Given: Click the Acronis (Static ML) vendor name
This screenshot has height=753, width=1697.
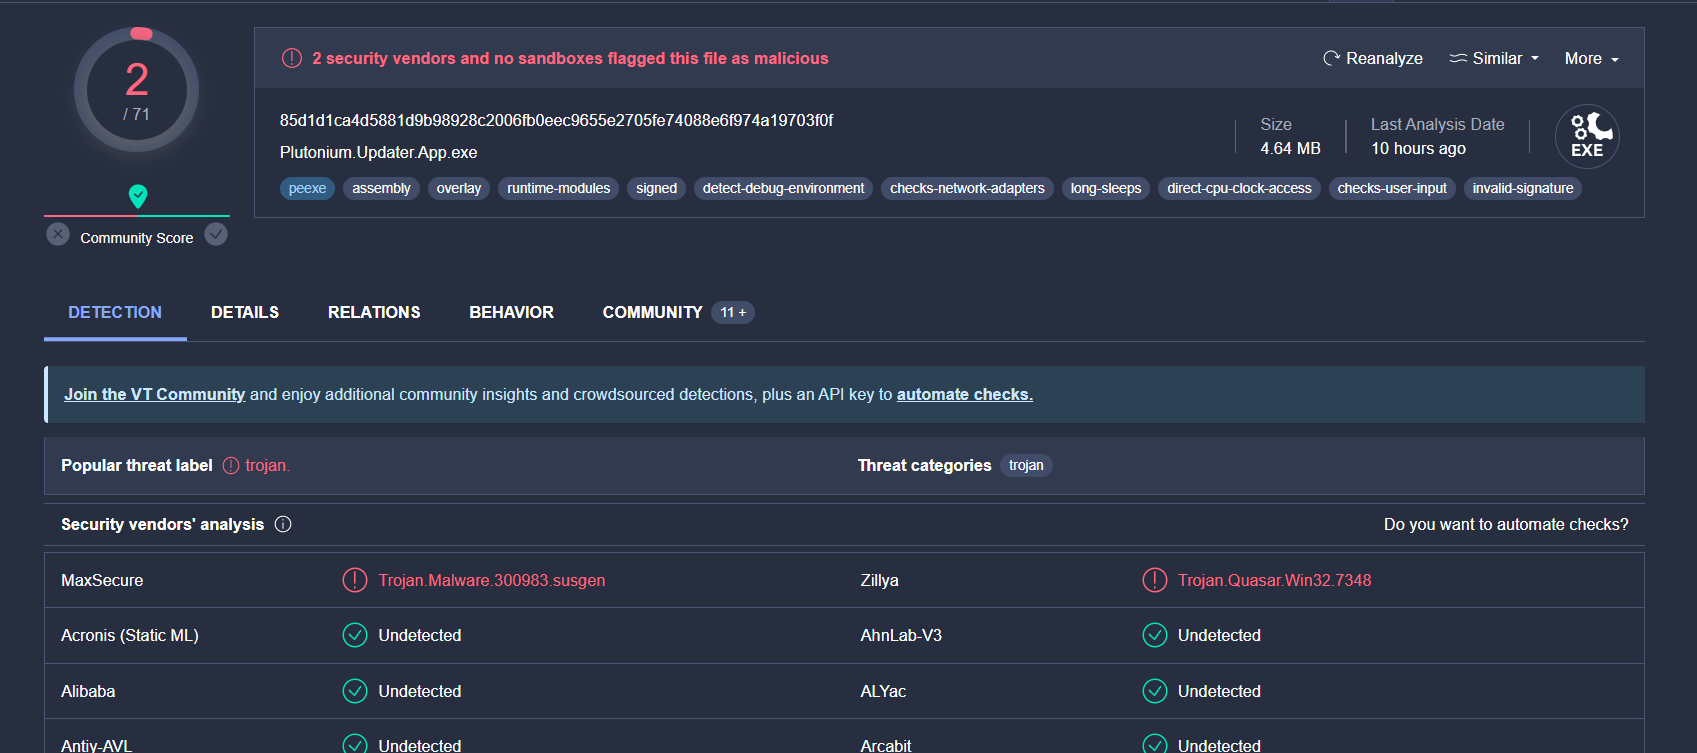Looking at the screenshot, I should pos(130,635).
